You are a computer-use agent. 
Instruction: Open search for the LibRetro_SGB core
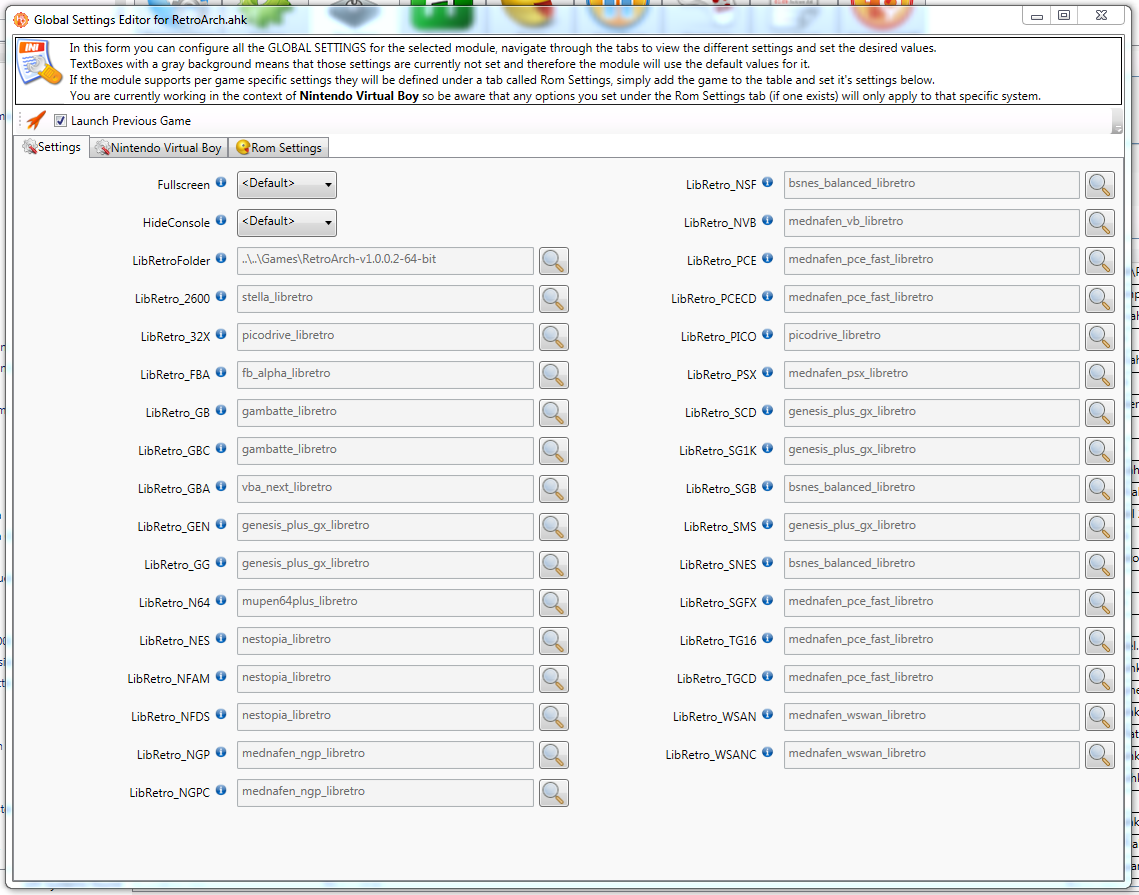(x=1100, y=489)
